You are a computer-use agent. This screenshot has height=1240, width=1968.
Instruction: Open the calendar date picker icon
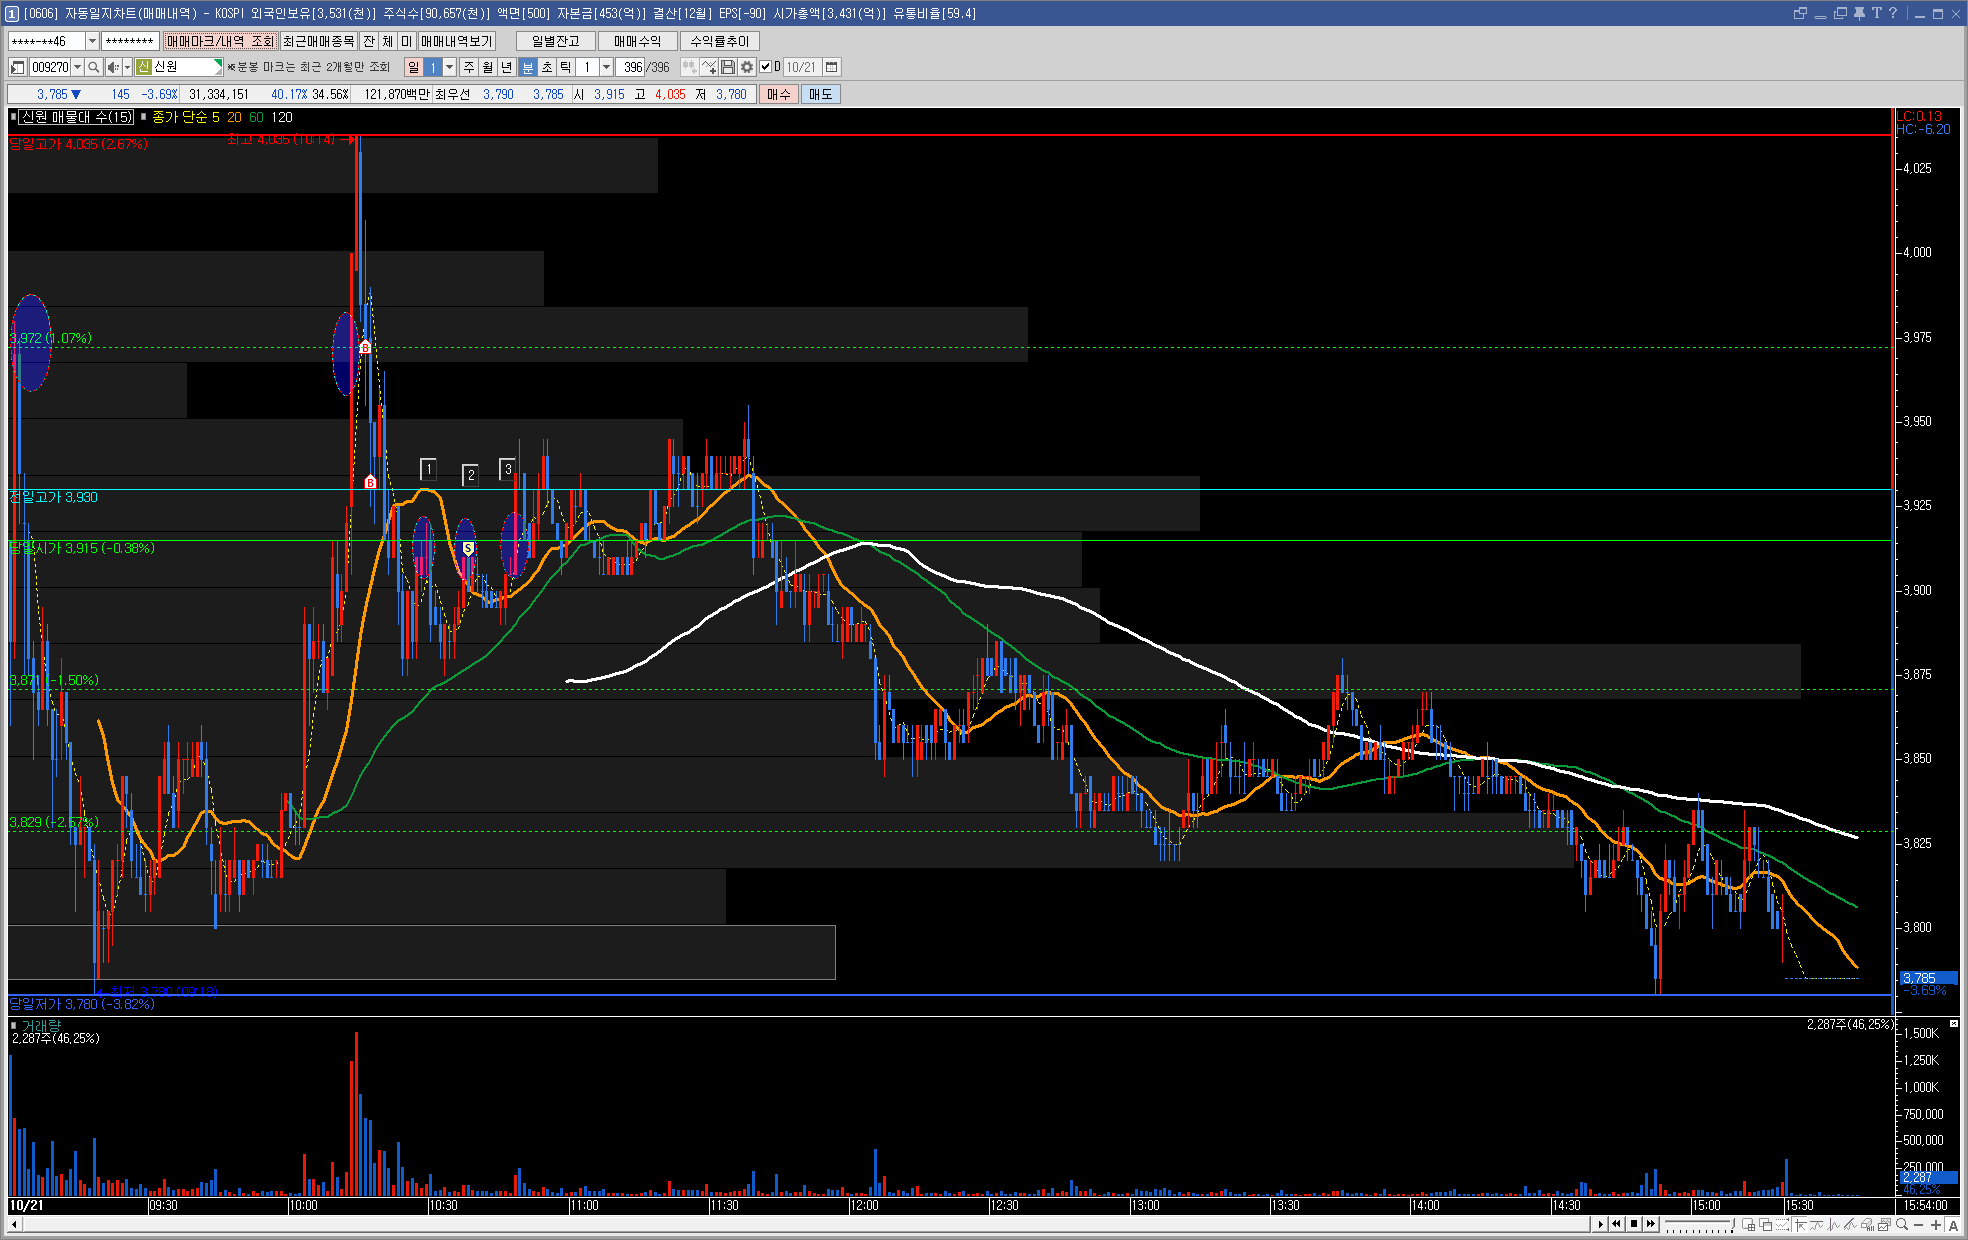[x=831, y=67]
